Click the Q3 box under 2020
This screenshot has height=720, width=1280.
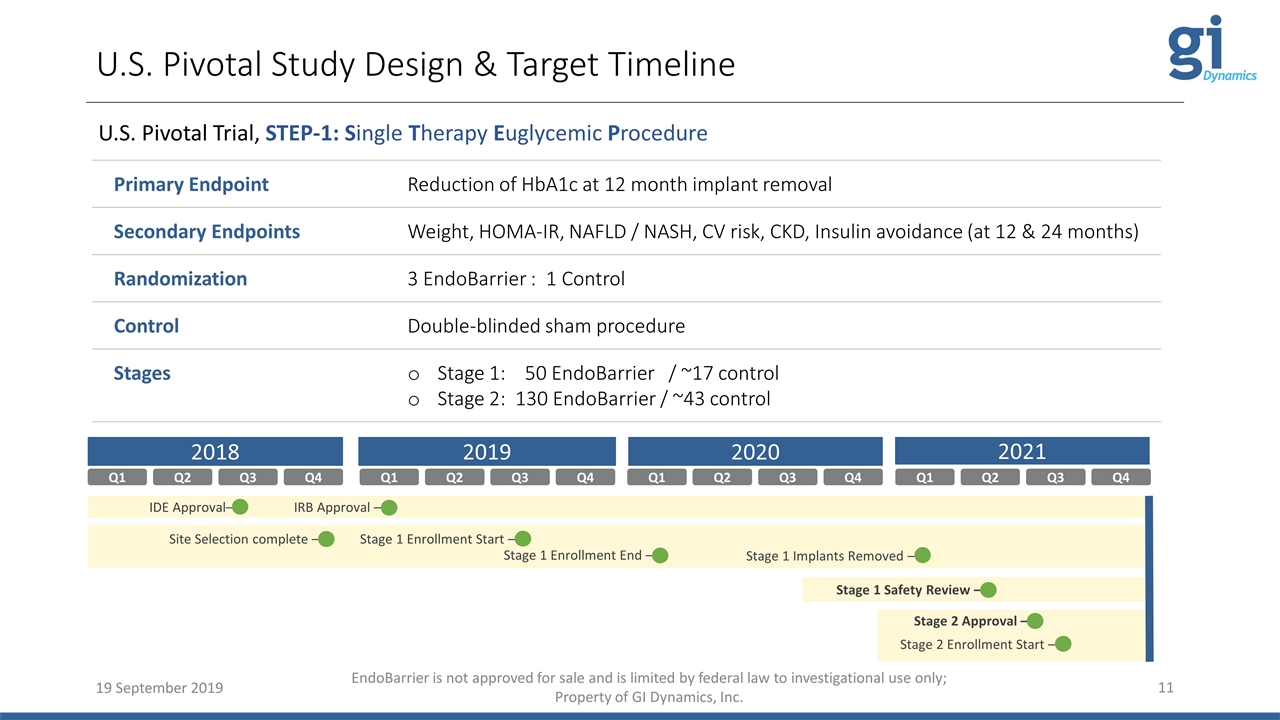tap(788, 478)
